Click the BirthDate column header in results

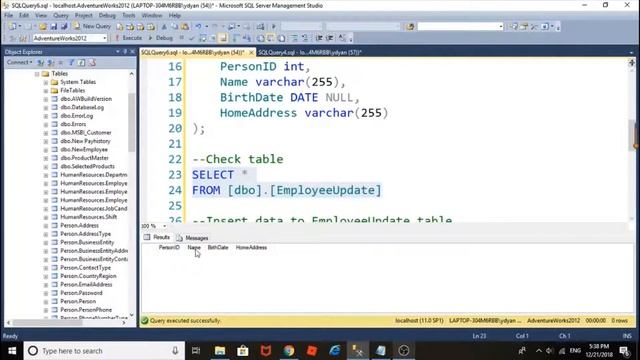click(218, 247)
